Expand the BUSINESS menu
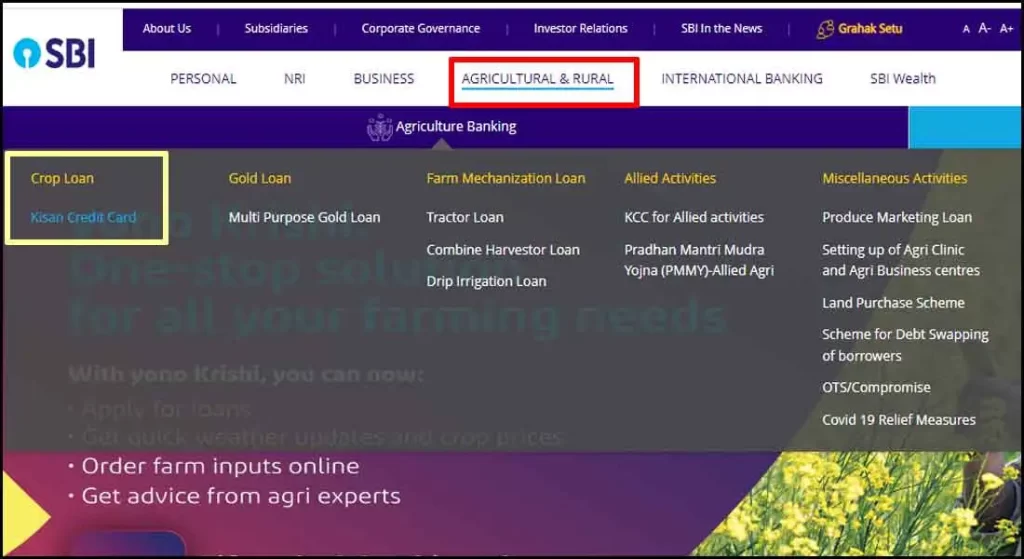Image resolution: width=1024 pixels, height=559 pixels. click(383, 79)
